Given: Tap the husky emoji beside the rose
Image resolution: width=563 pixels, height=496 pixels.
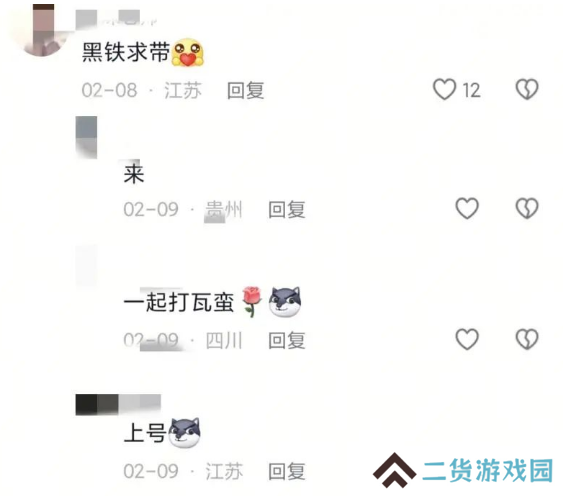Looking at the screenshot, I should (285, 302).
